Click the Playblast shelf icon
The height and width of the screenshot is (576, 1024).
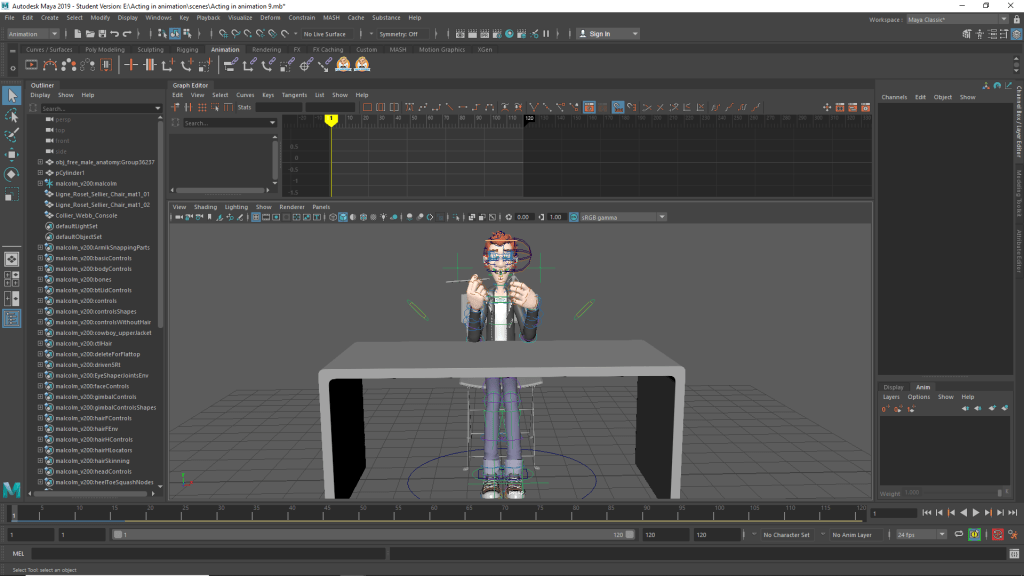pyautogui.click(x=31, y=65)
